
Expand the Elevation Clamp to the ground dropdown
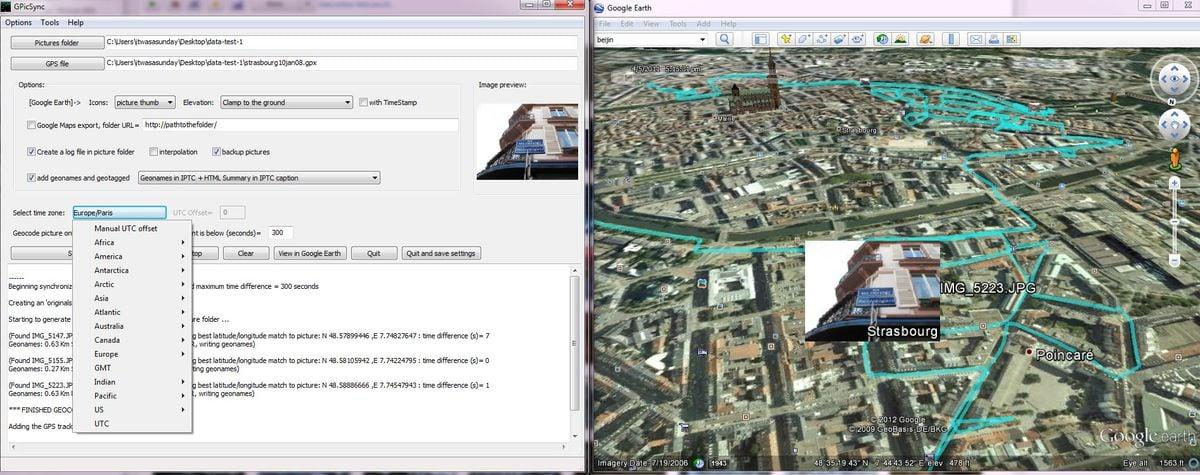(286, 102)
